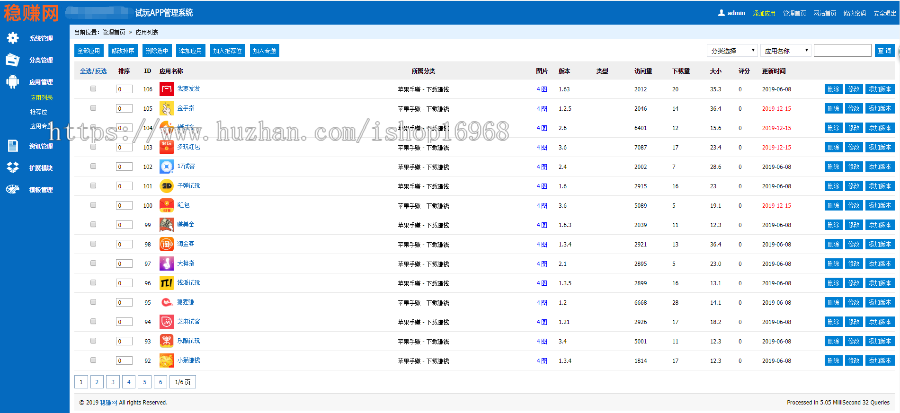Click the red envelope app icon, ID 103

click(166, 147)
